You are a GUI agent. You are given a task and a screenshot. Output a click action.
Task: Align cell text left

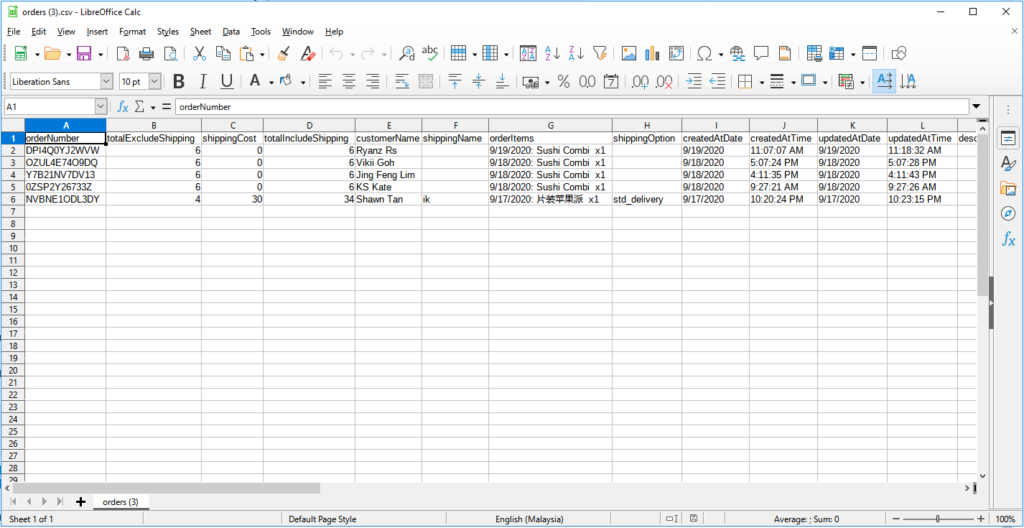point(325,82)
